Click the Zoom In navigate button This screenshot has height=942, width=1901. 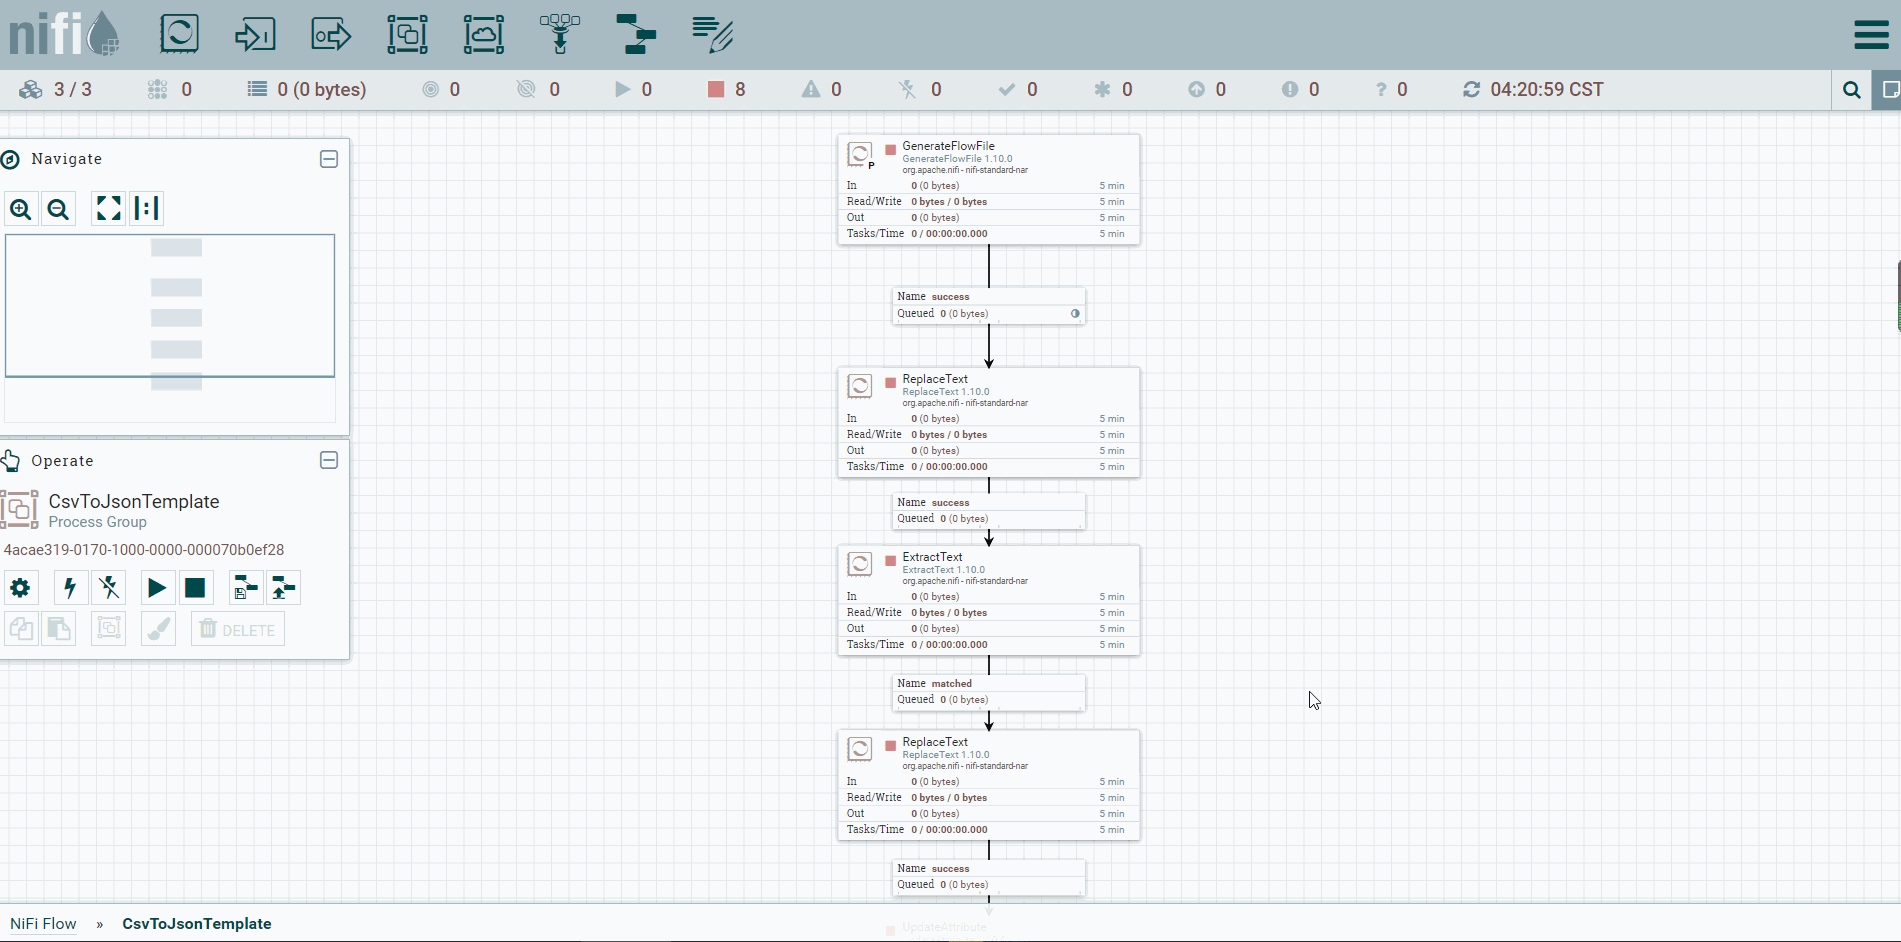click(21, 209)
